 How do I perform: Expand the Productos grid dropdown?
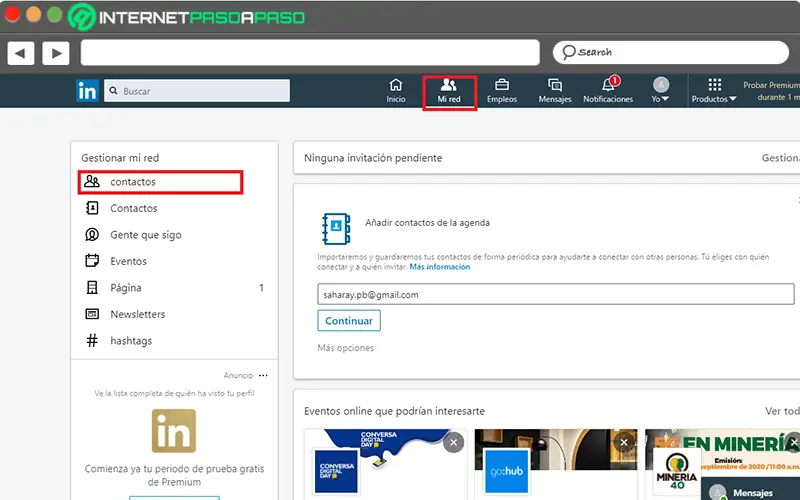click(x=714, y=91)
